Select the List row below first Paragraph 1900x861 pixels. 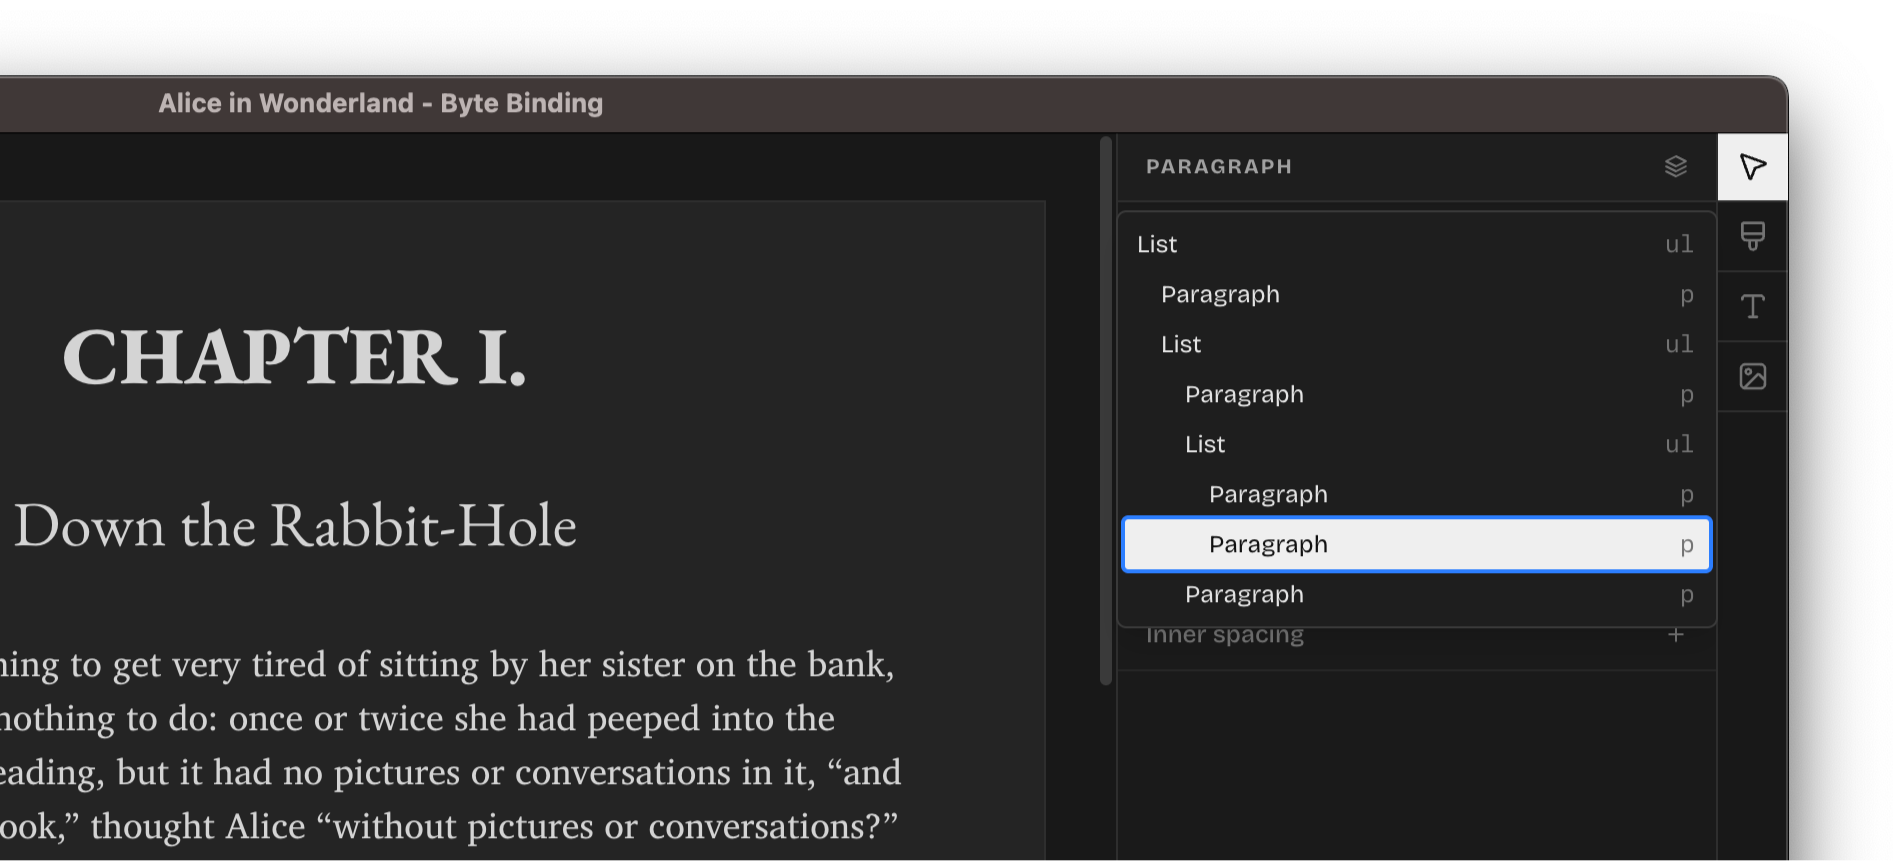point(1416,344)
